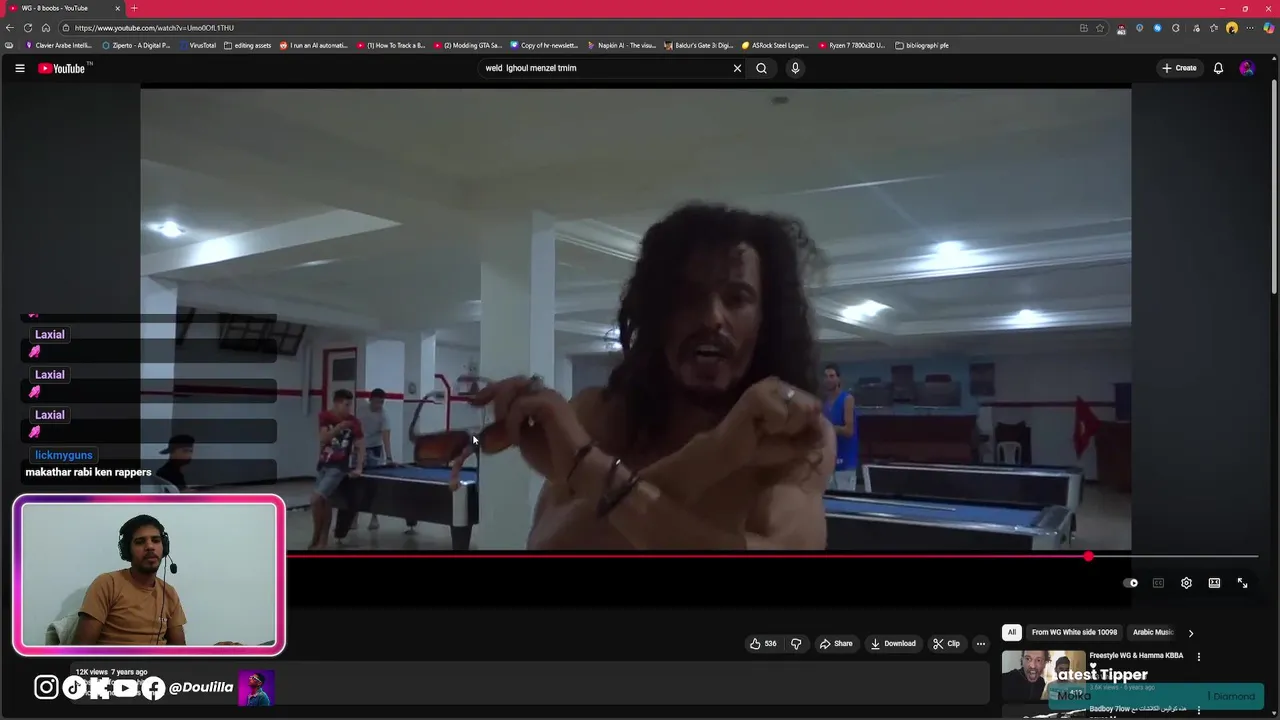Go back with browser back arrow

coord(10,28)
